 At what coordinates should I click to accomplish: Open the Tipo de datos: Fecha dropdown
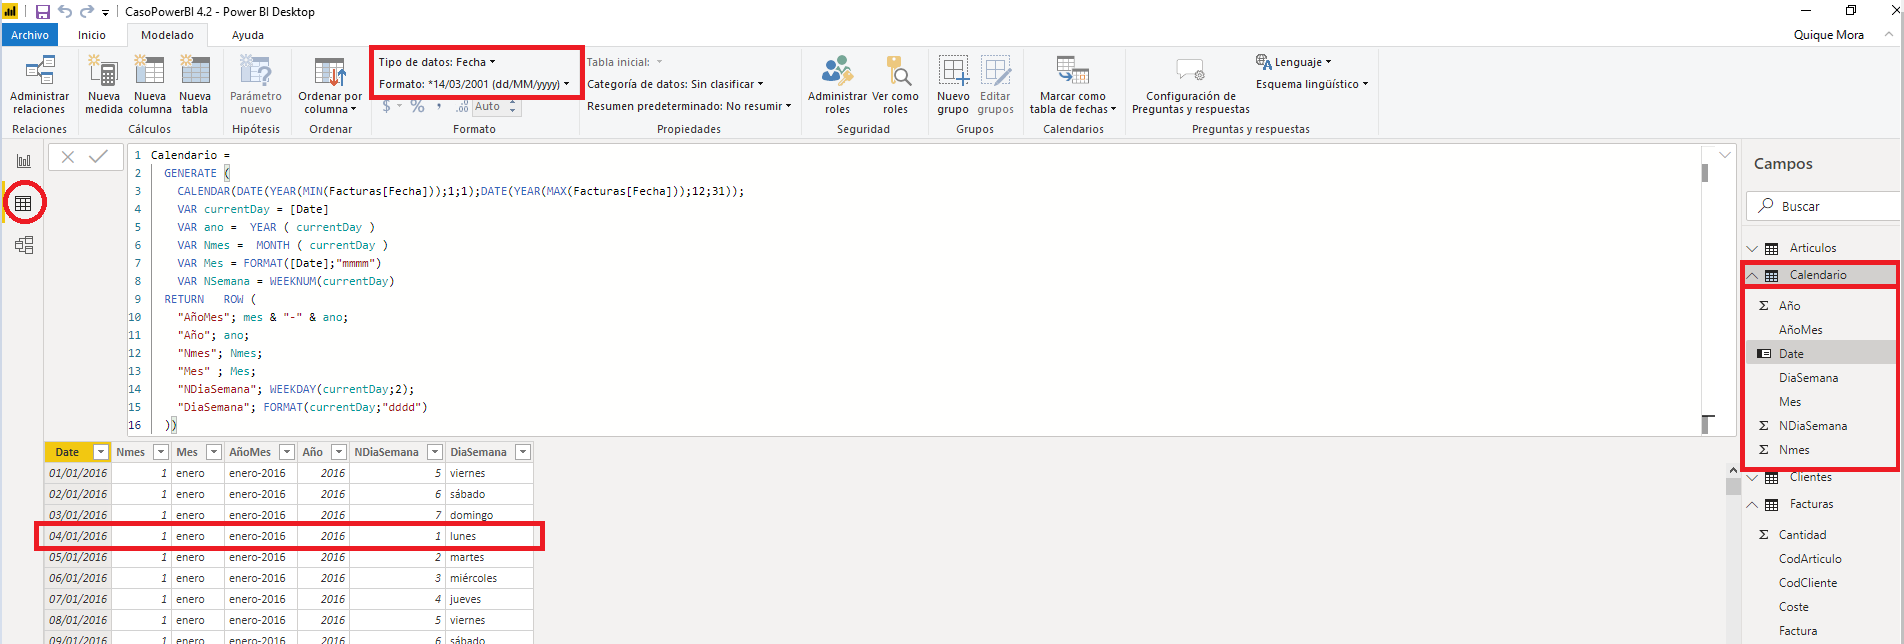click(x=437, y=62)
